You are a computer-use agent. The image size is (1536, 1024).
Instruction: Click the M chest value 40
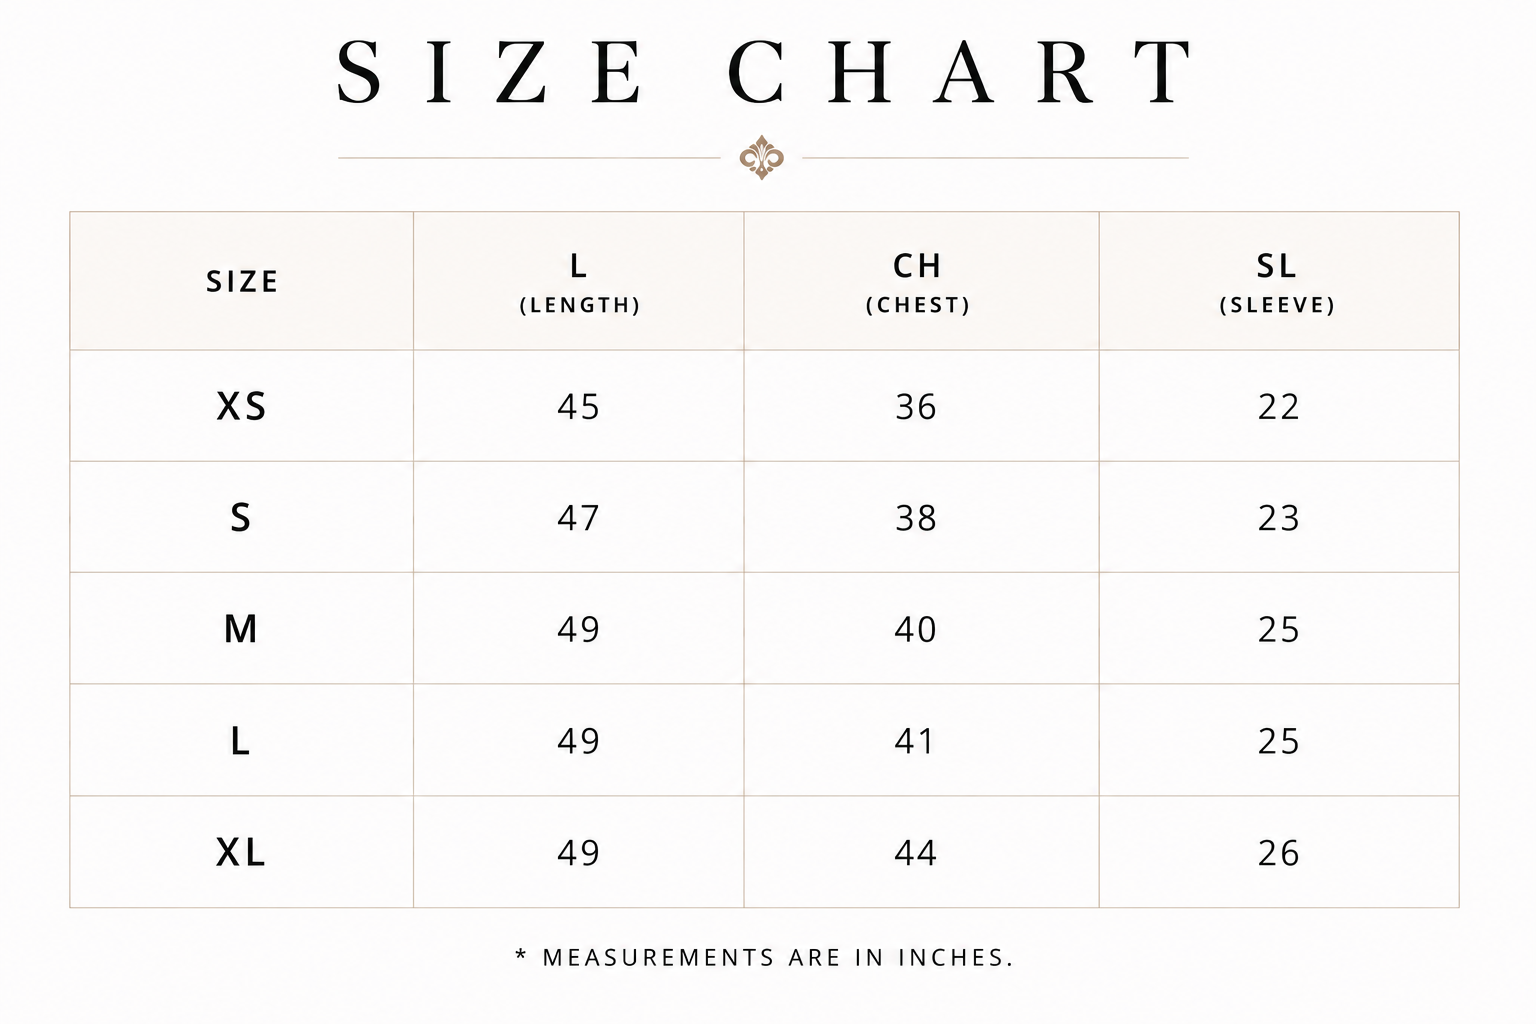(915, 630)
